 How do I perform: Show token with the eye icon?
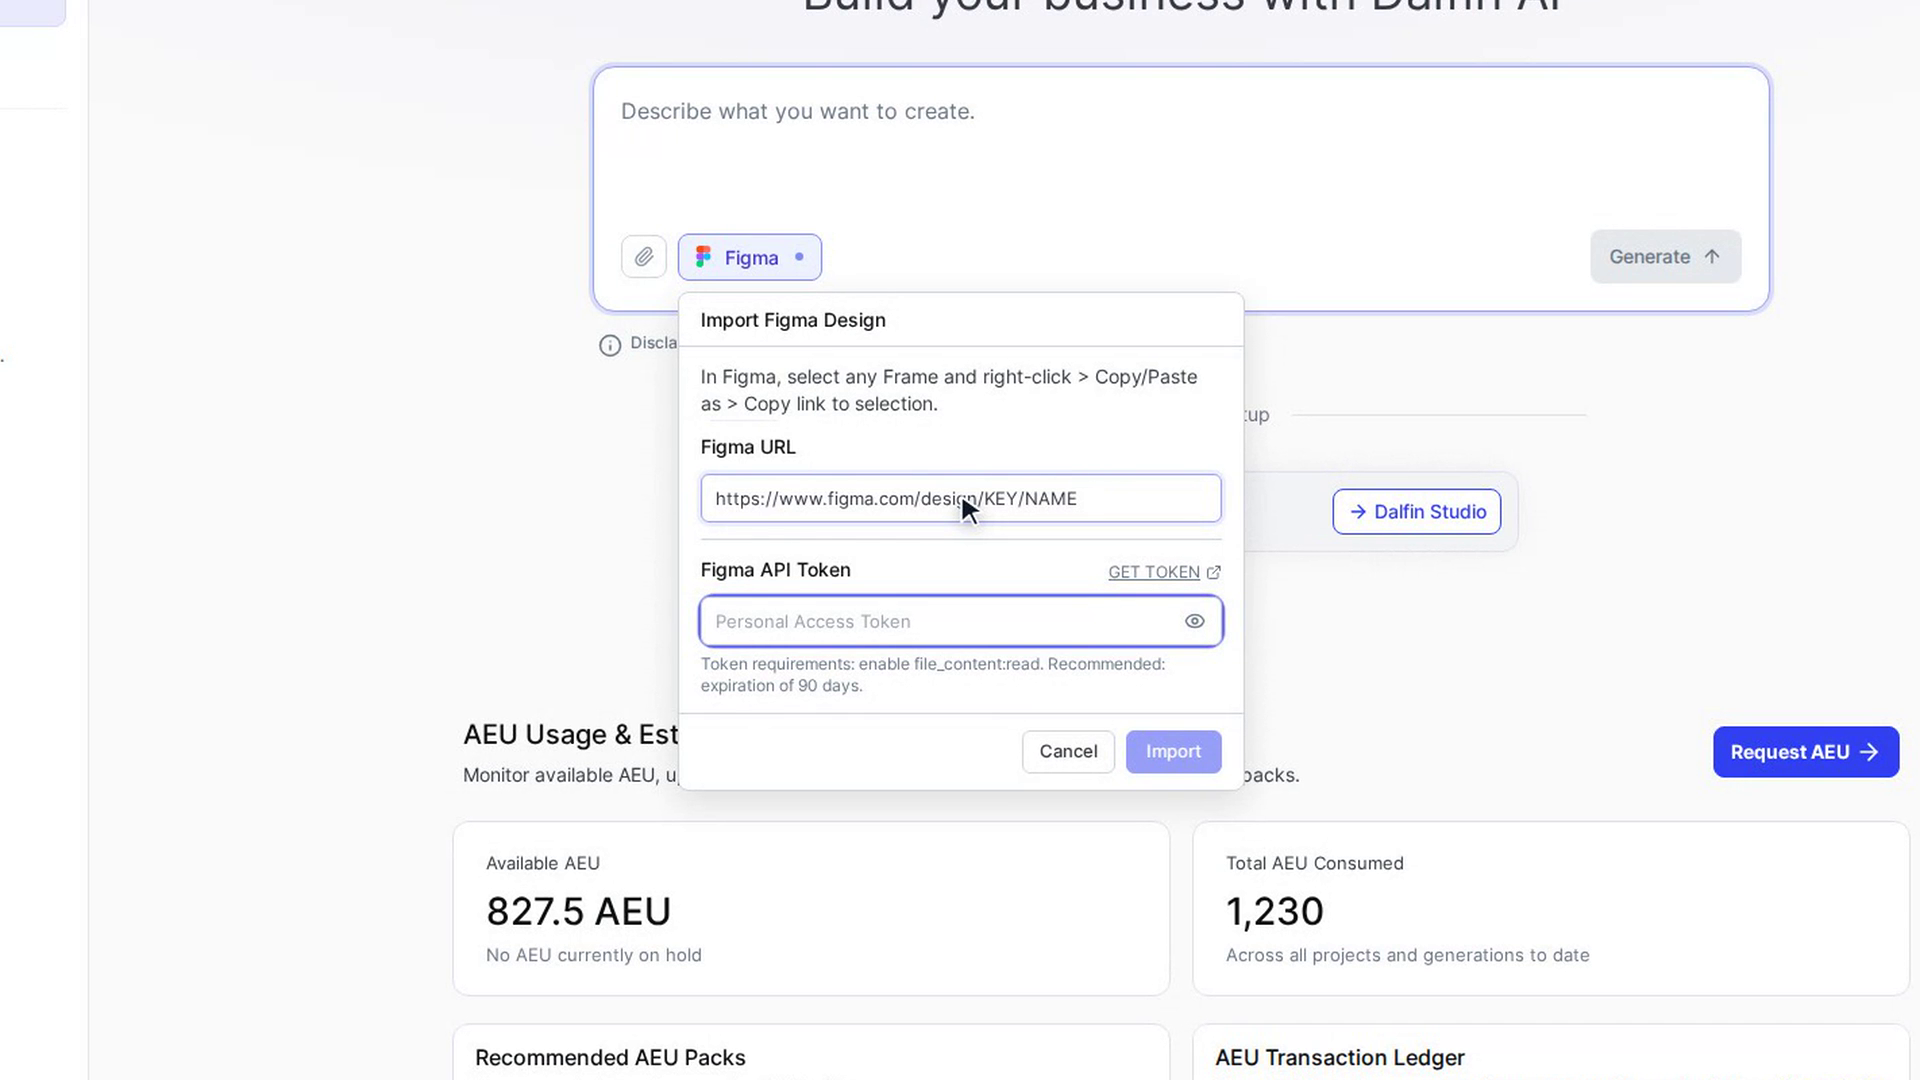[x=1194, y=621]
